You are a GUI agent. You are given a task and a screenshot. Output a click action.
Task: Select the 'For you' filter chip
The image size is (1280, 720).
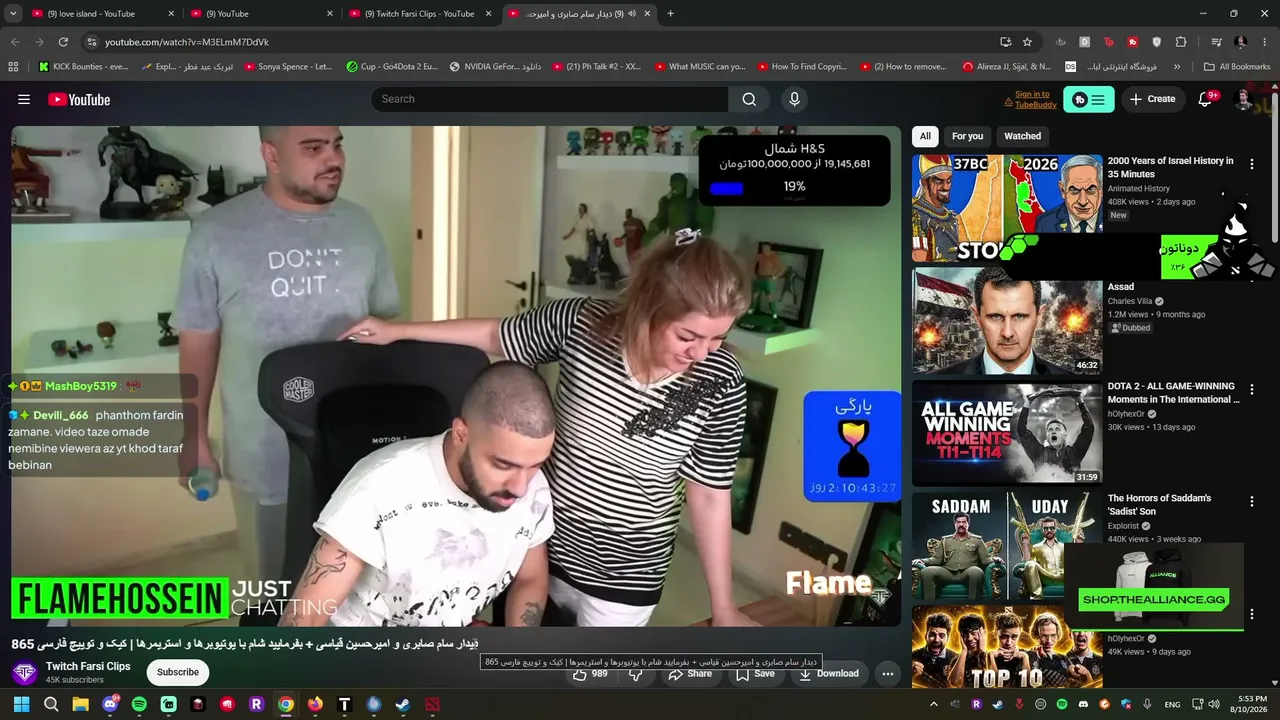tap(967, 136)
